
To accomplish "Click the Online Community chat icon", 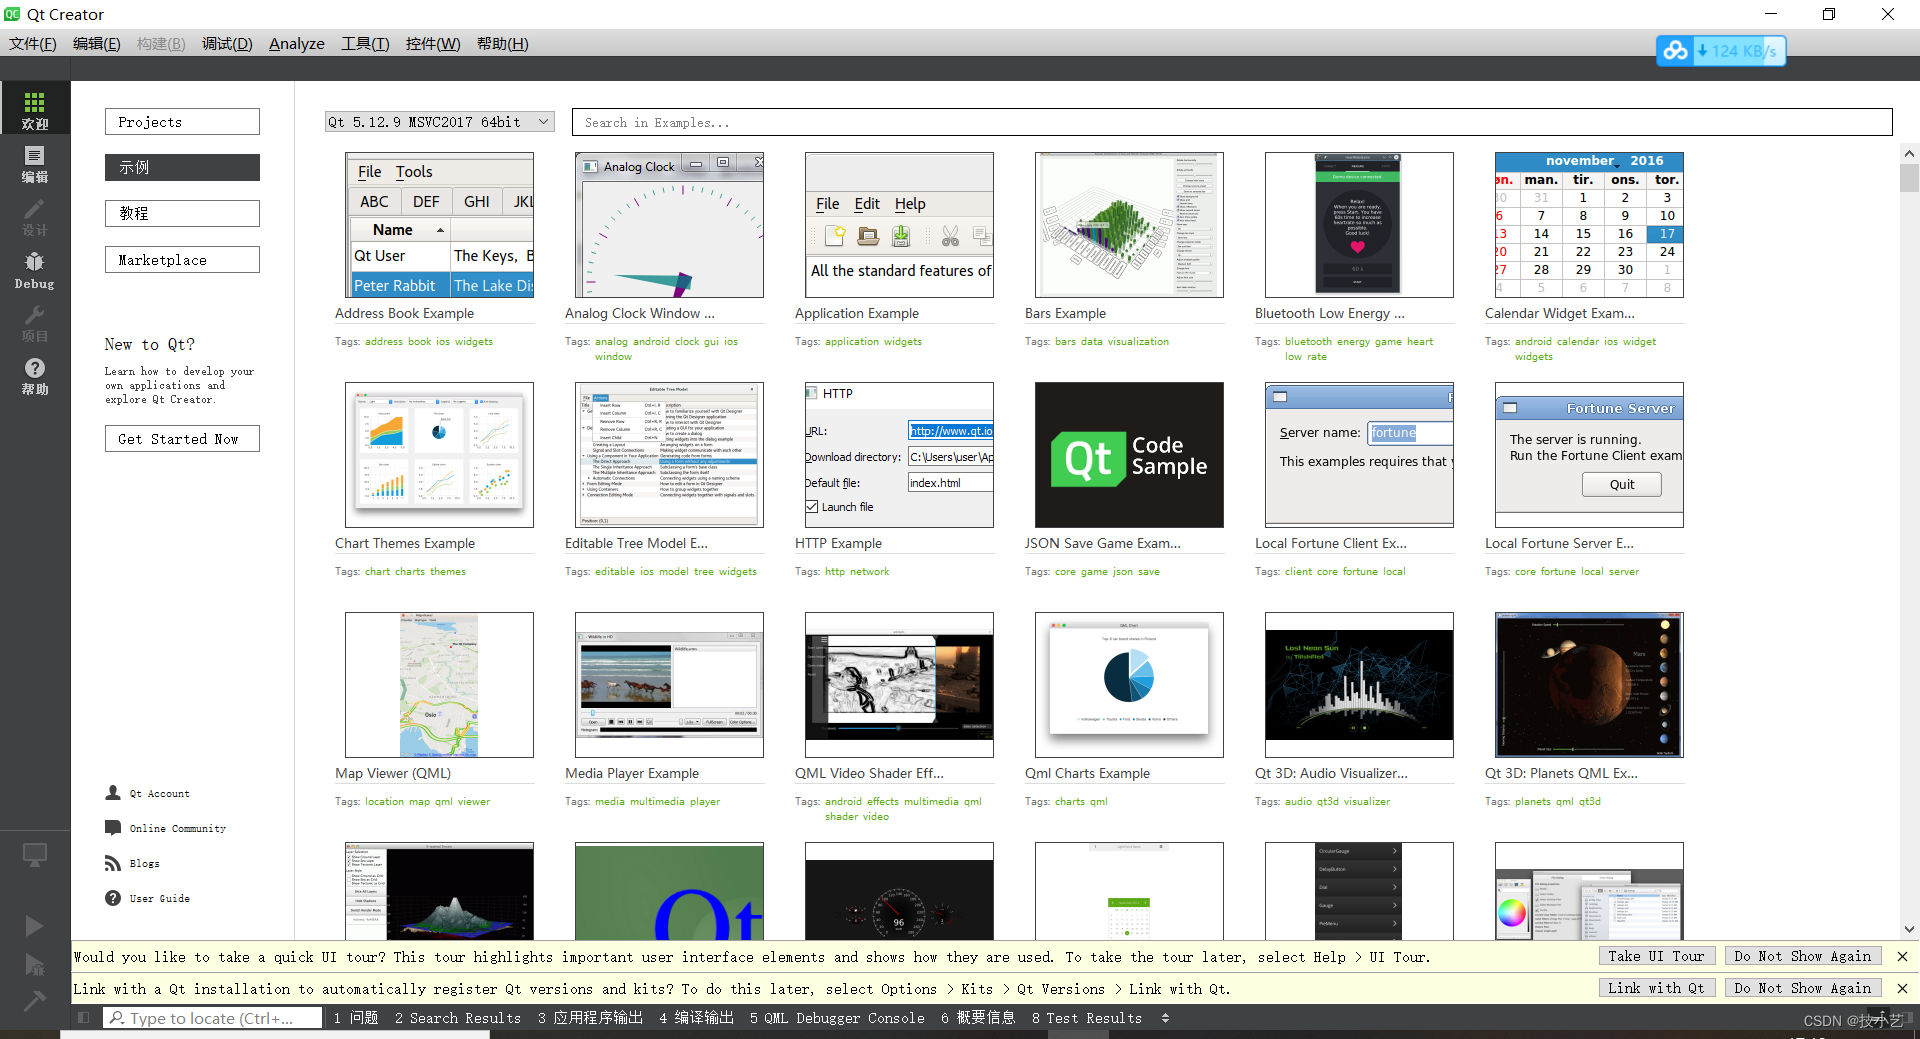I will point(113,828).
